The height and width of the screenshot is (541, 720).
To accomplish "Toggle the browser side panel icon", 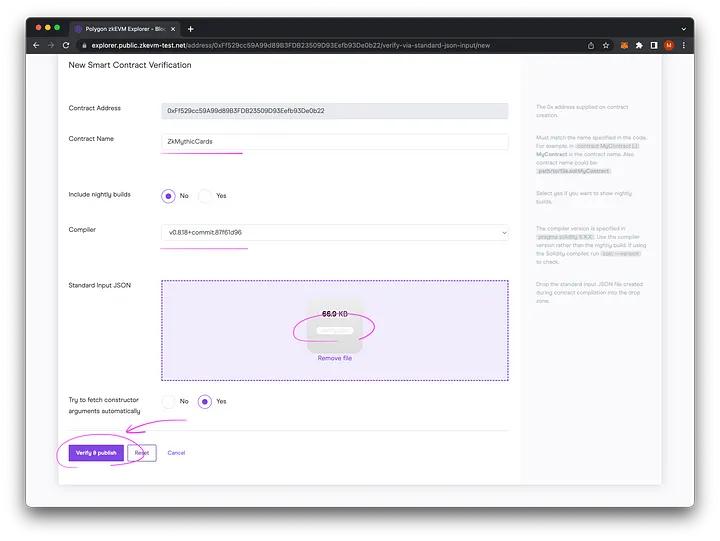I will coord(654,45).
